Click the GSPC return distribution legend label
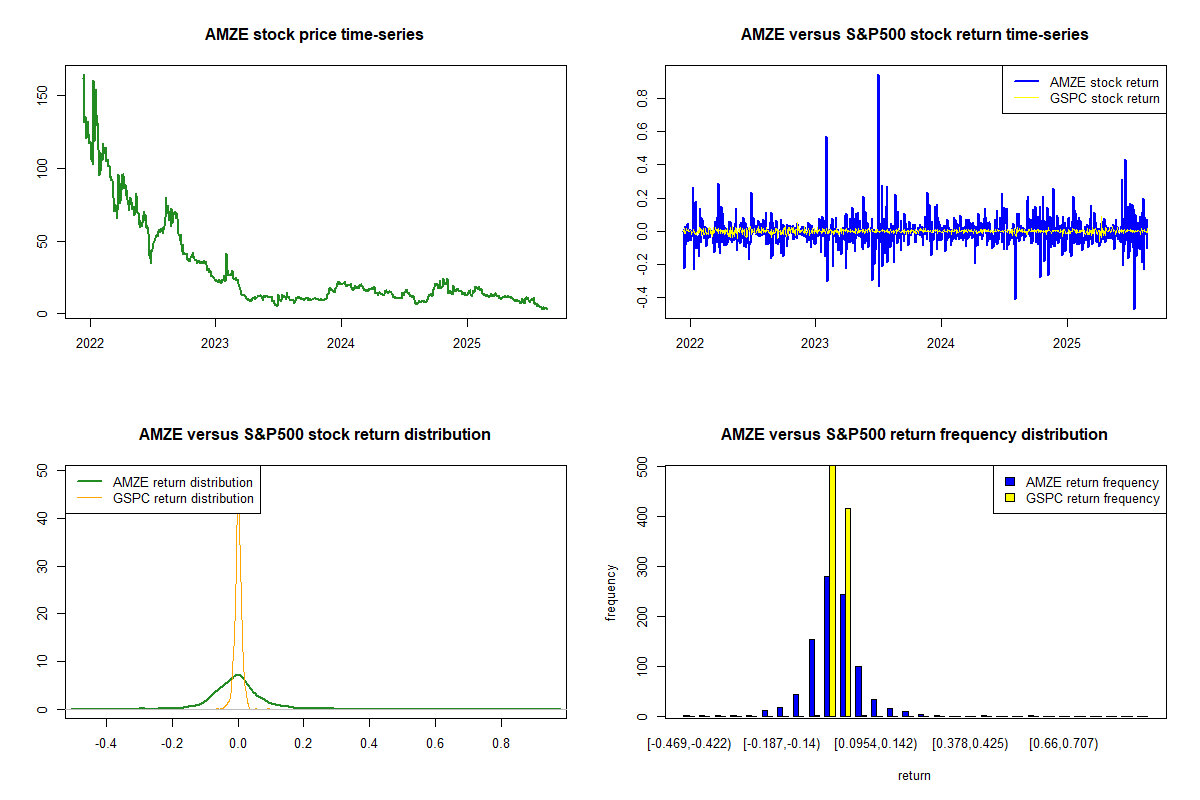The height and width of the screenshot is (800, 1200). point(182,498)
